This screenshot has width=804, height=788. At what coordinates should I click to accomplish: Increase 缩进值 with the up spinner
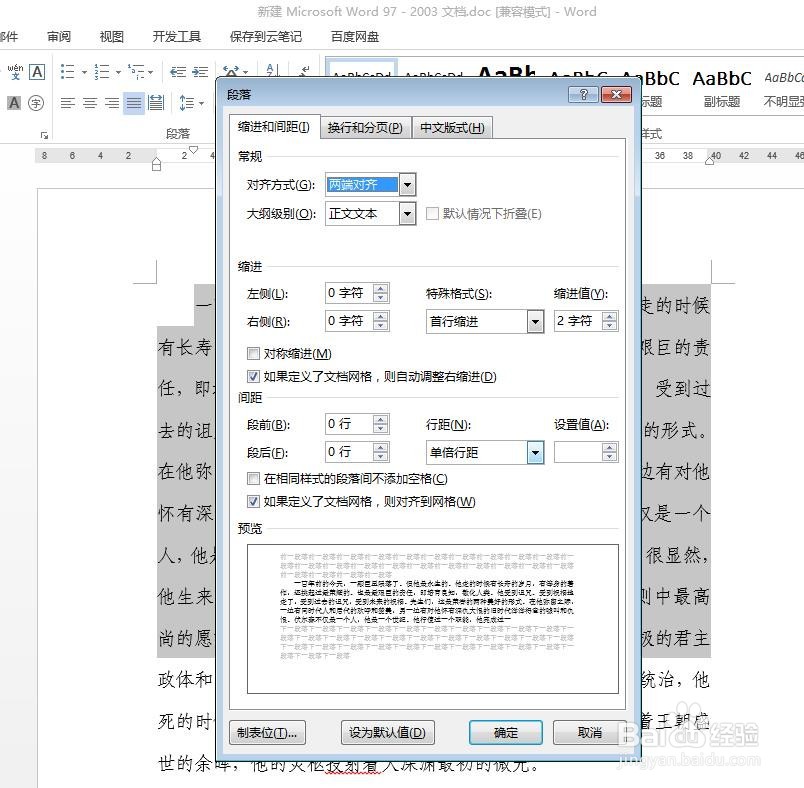click(609, 316)
